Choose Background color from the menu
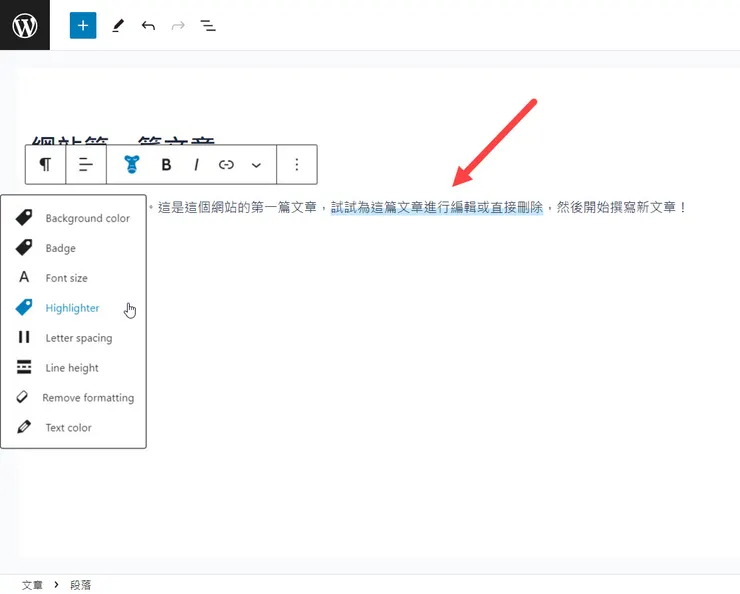The height and width of the screenshot is (594, 740). [74, 218]
